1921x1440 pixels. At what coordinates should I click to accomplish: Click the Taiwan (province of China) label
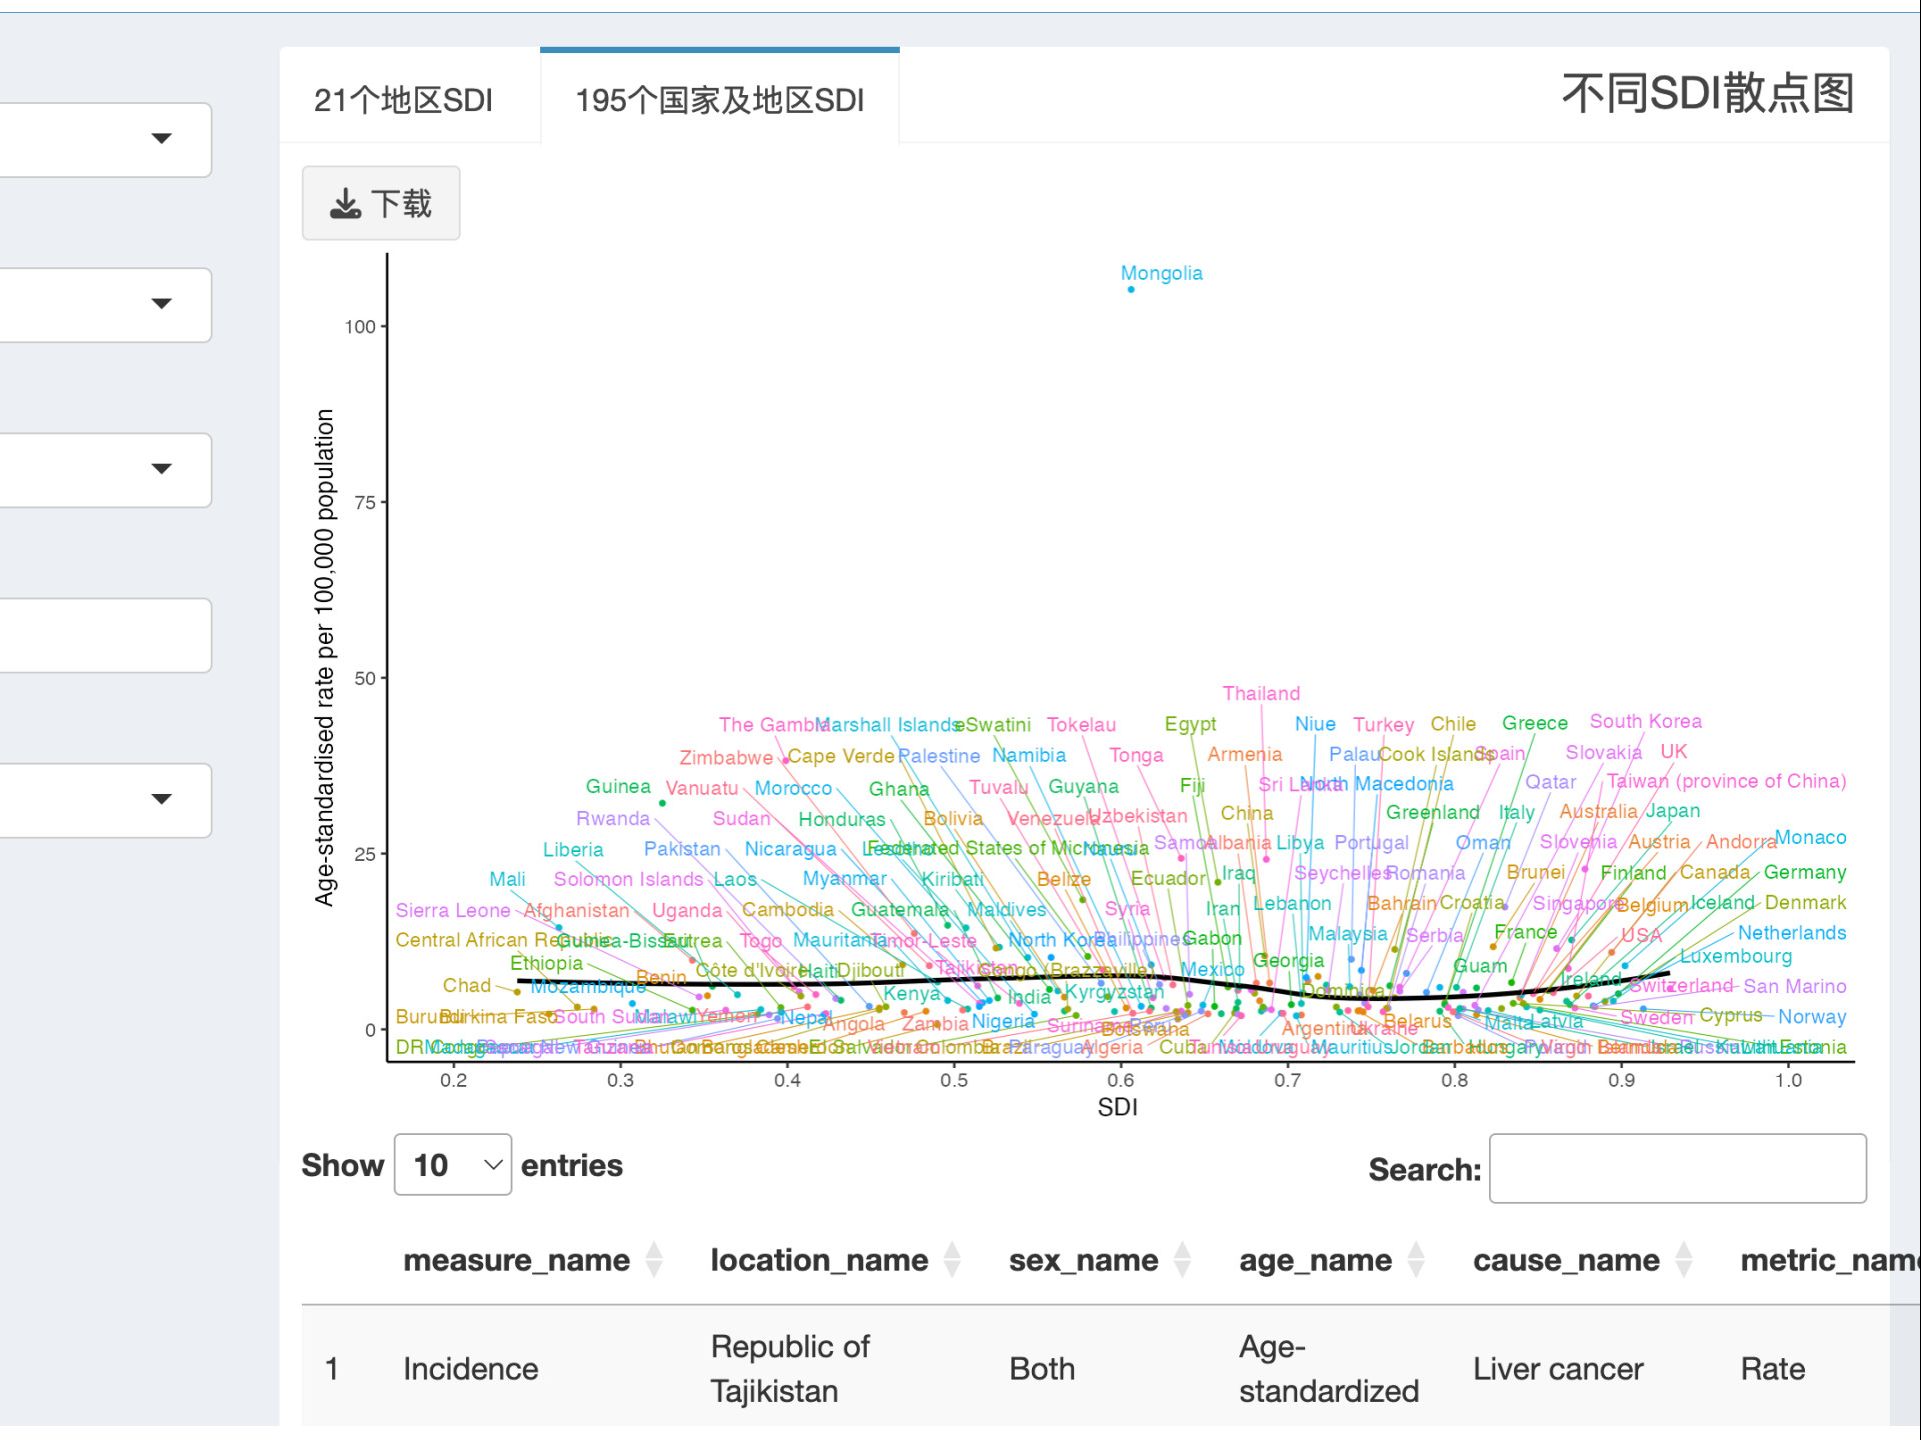1726,781
